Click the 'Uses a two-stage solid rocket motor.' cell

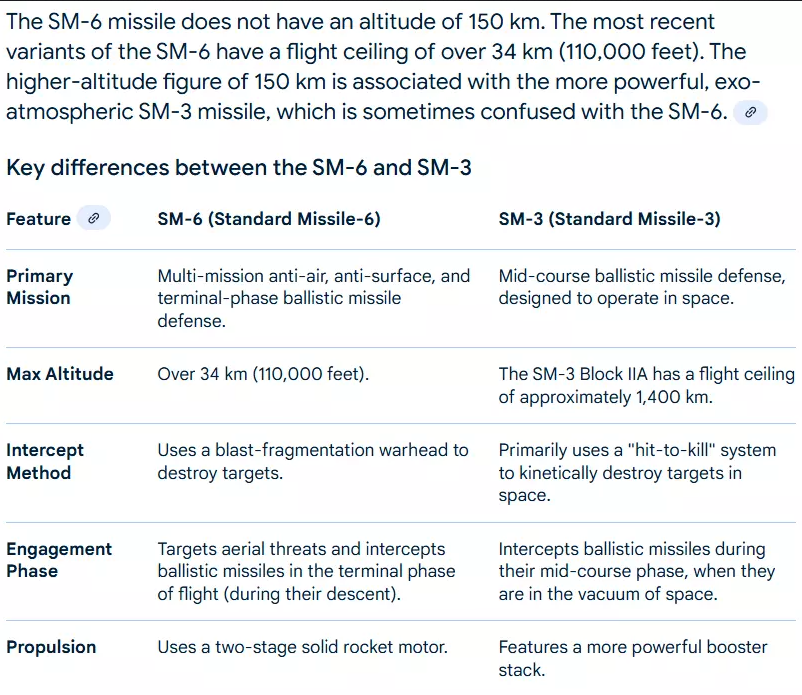(302, 647)
